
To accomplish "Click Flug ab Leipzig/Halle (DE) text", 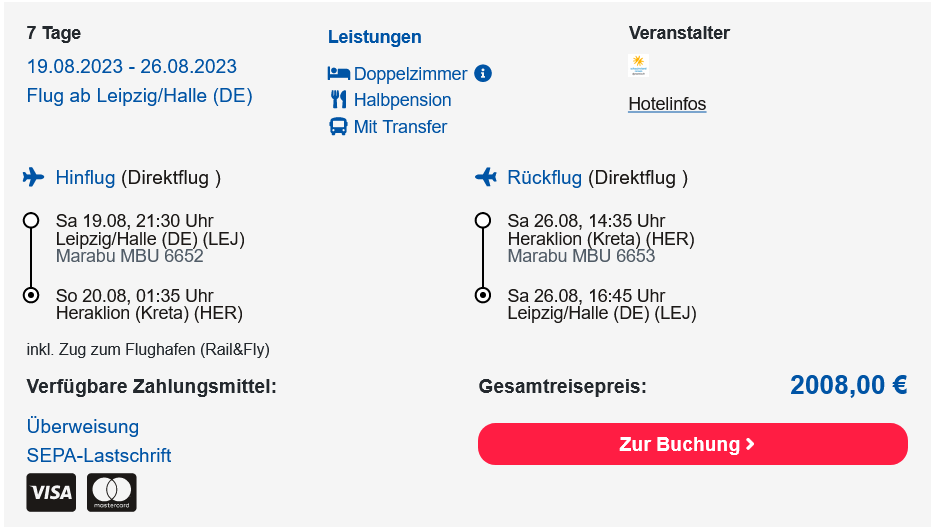I will coord(139,96).
